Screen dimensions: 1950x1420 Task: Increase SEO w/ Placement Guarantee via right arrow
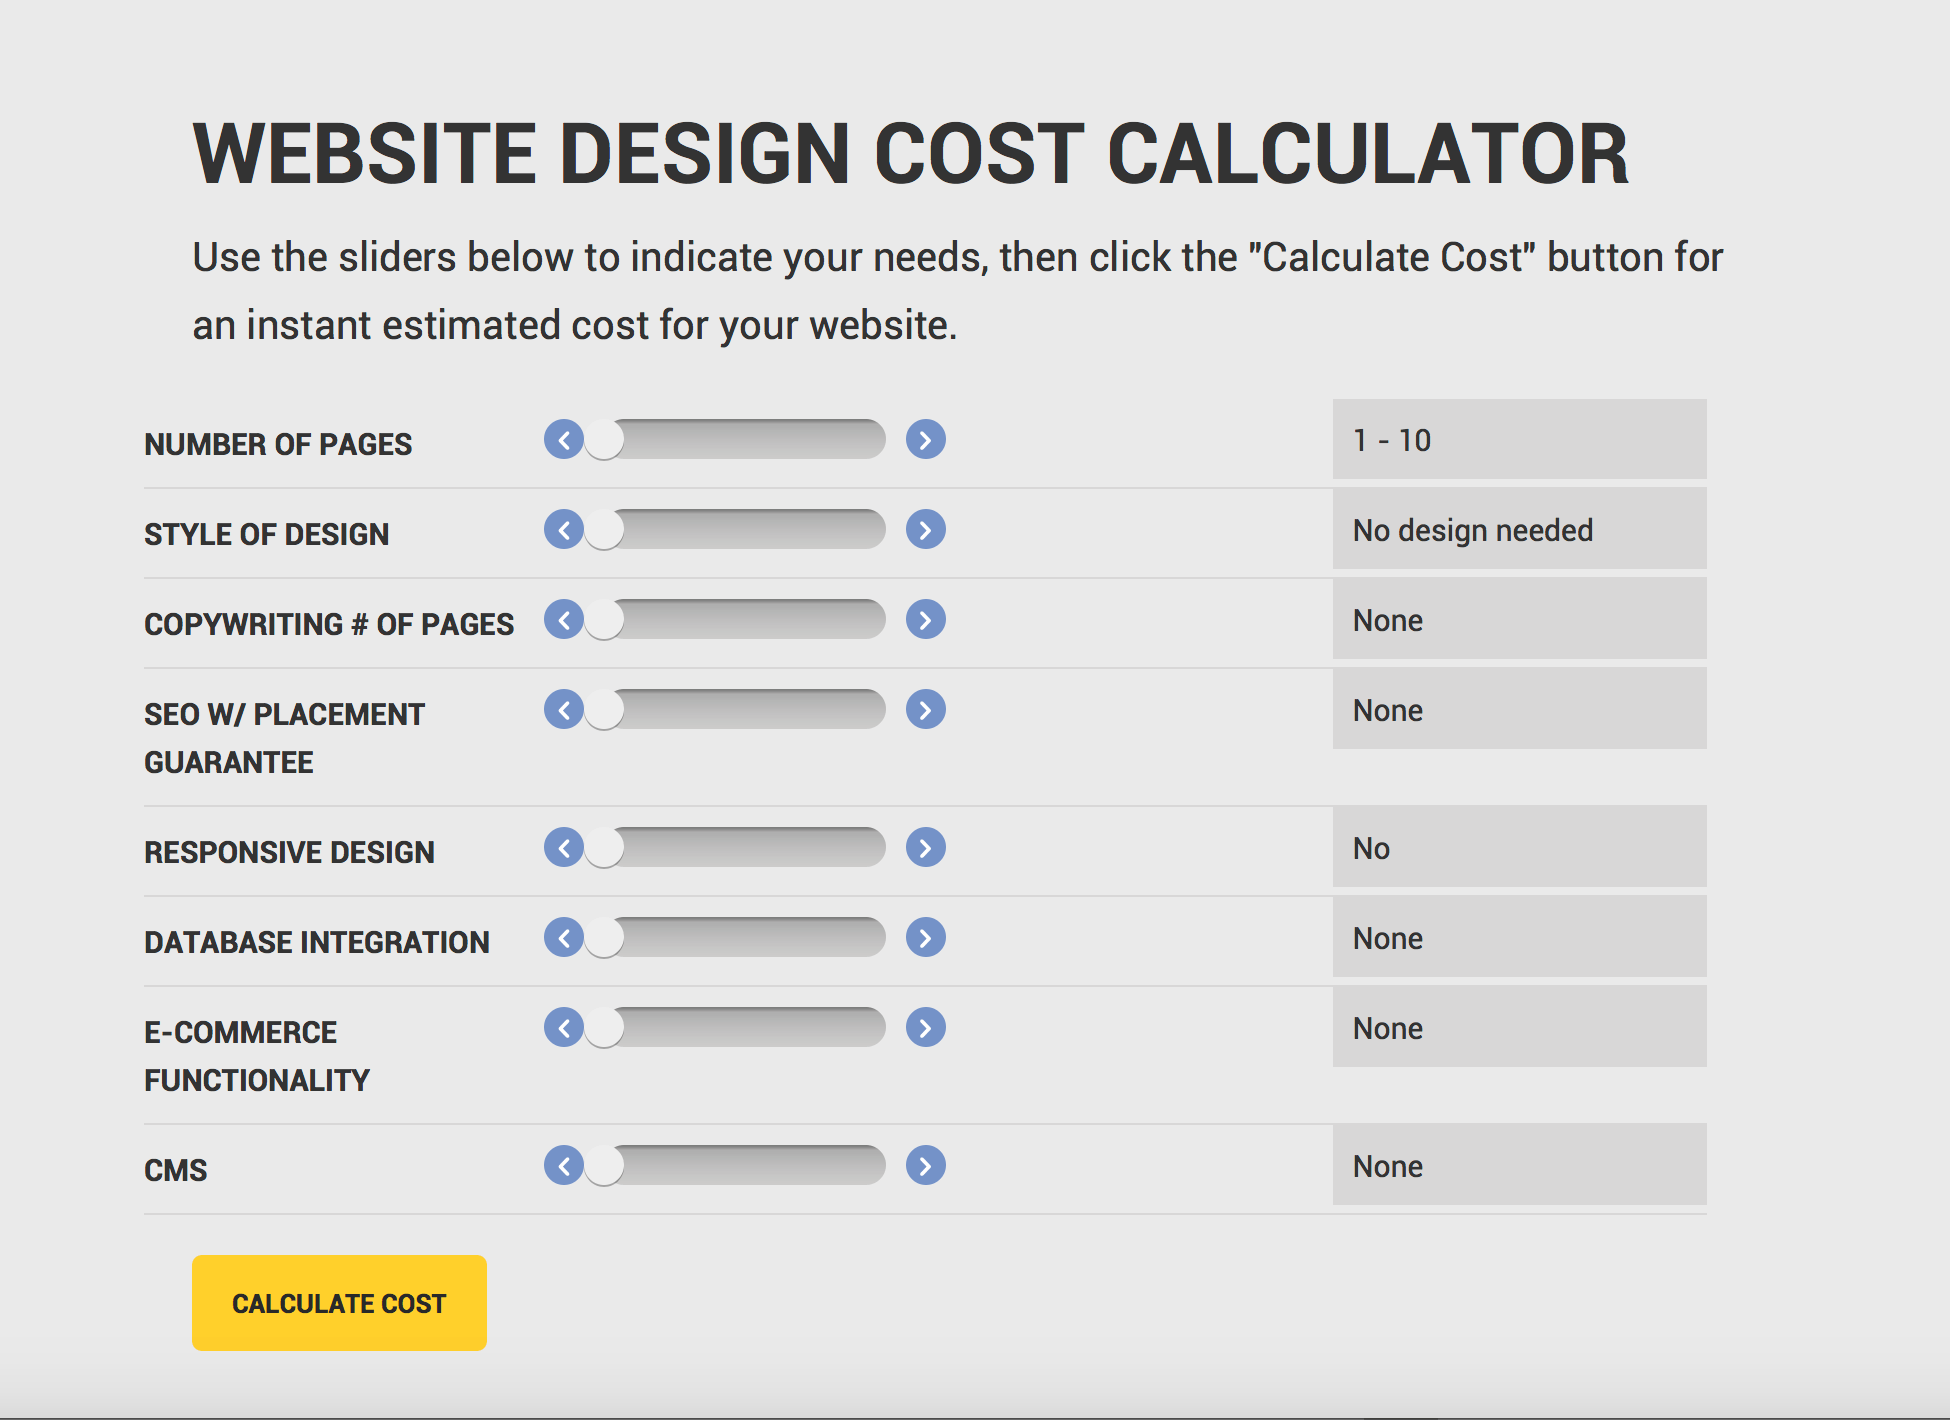(x=926, y=710)
